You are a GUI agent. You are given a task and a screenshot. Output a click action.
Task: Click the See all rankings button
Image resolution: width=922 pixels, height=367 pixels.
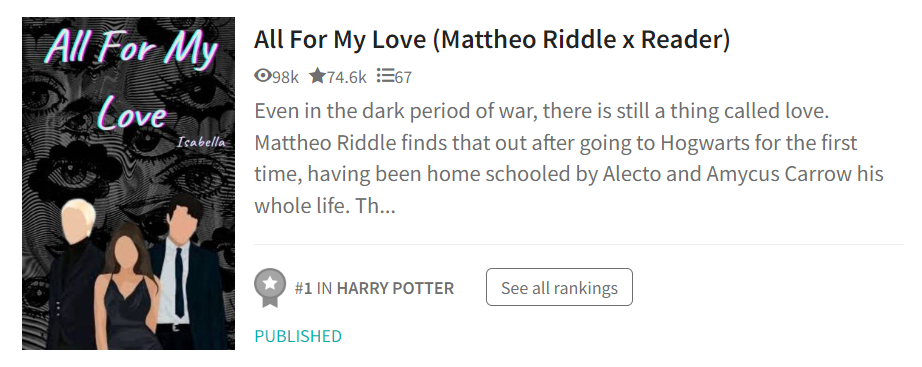[x=559, y=287]
